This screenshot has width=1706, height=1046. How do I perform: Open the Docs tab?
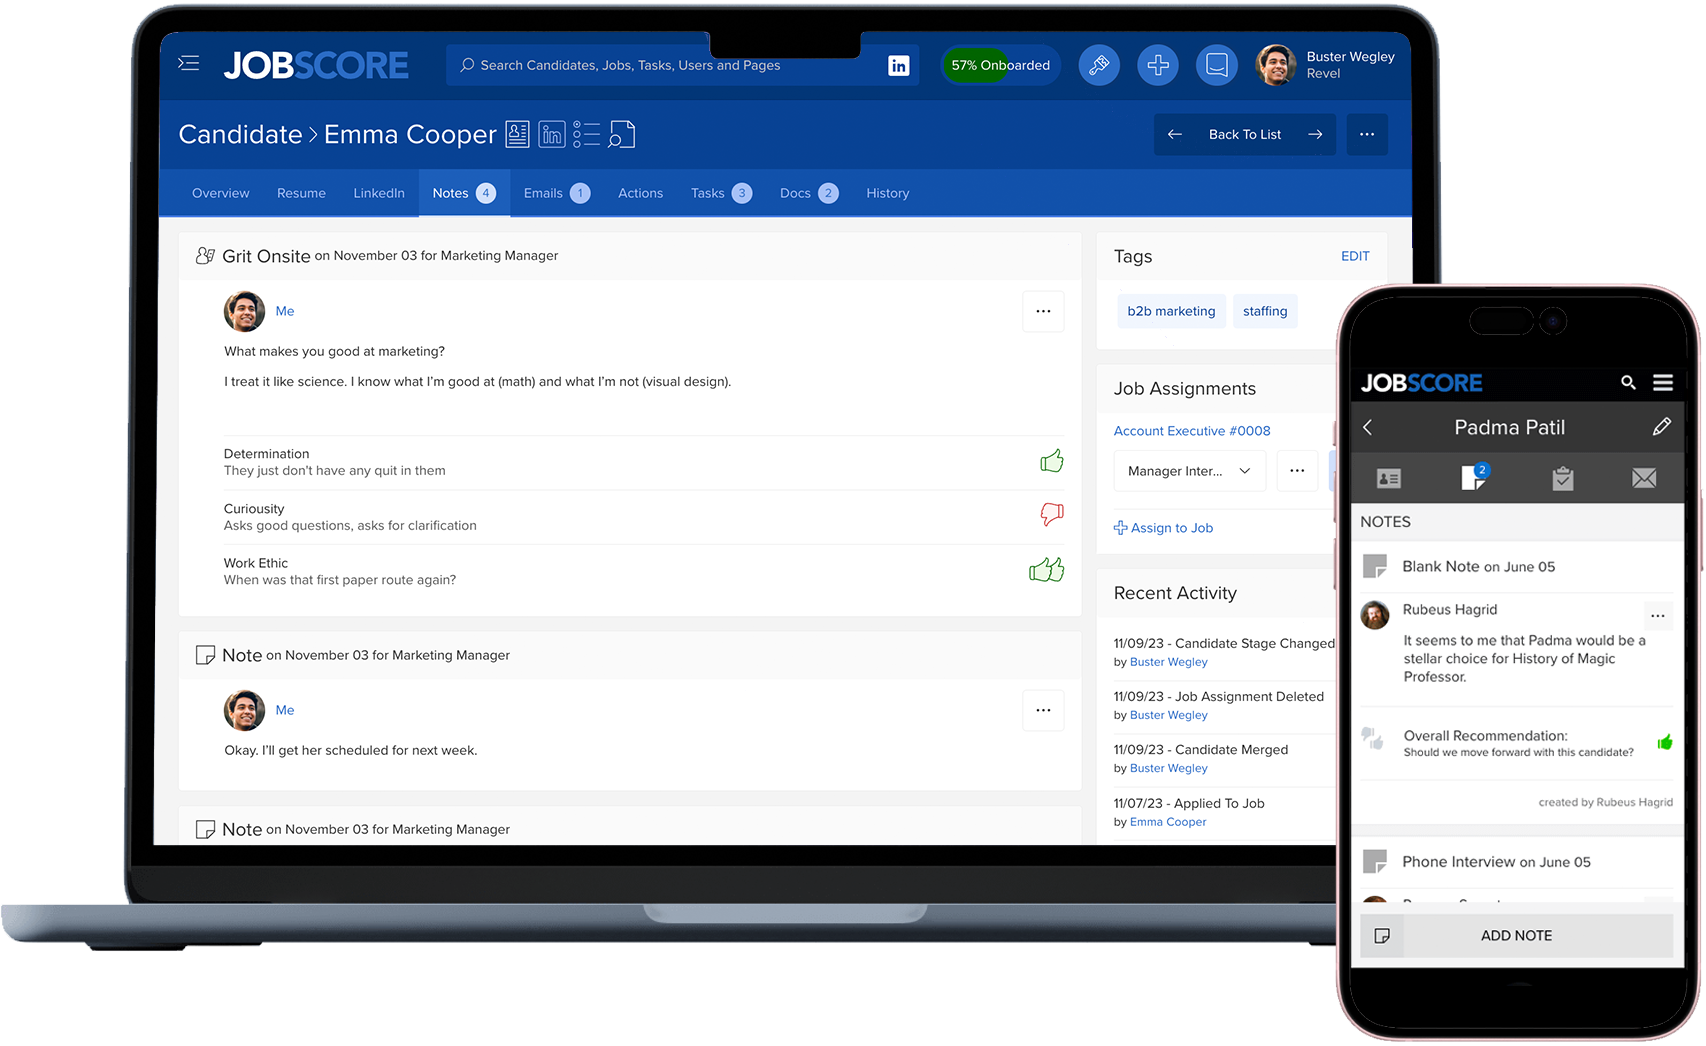pos(808,193)
